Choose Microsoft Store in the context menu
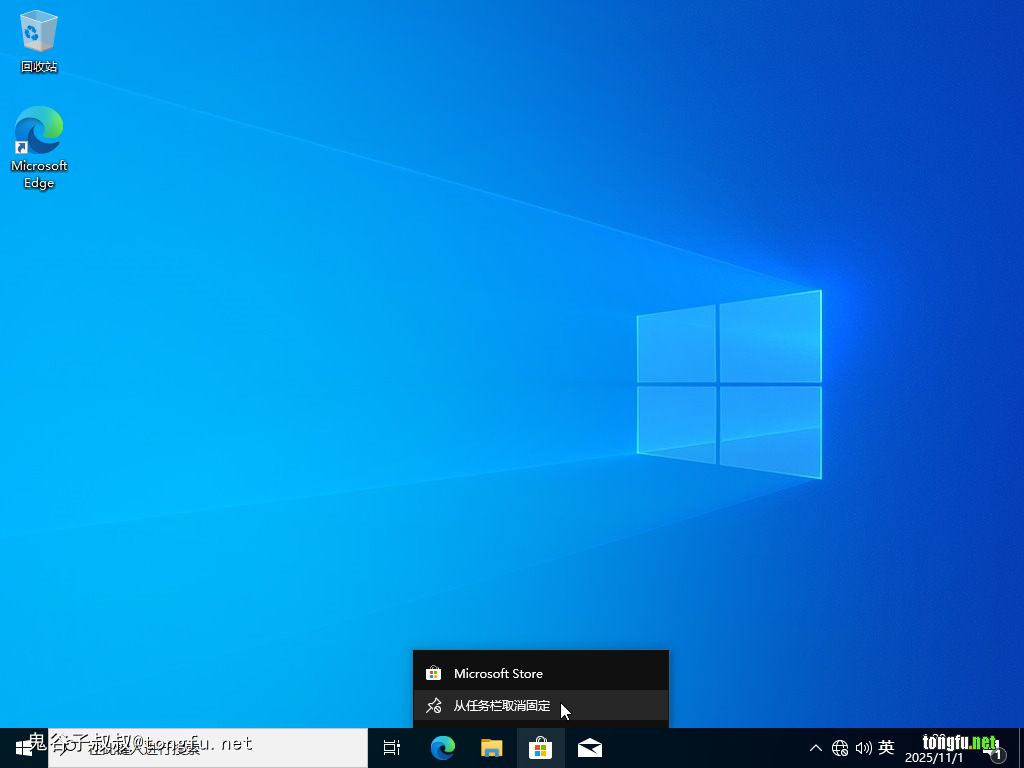This screenshot has width=1024, height=768. (498, 673)
